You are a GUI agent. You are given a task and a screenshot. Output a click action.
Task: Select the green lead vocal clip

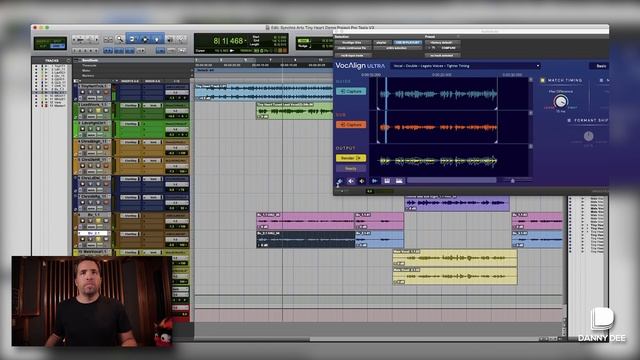tap(295, 111)
